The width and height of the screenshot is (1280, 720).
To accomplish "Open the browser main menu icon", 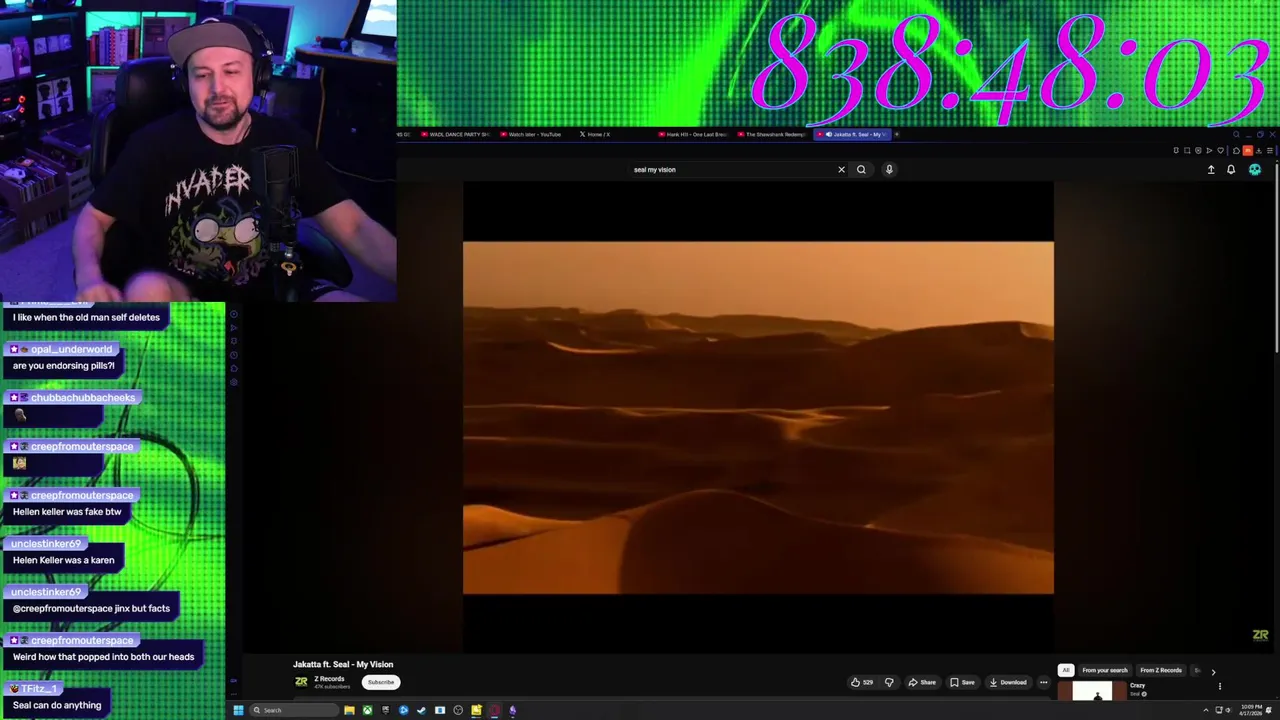I will [x=1270, y=150].
